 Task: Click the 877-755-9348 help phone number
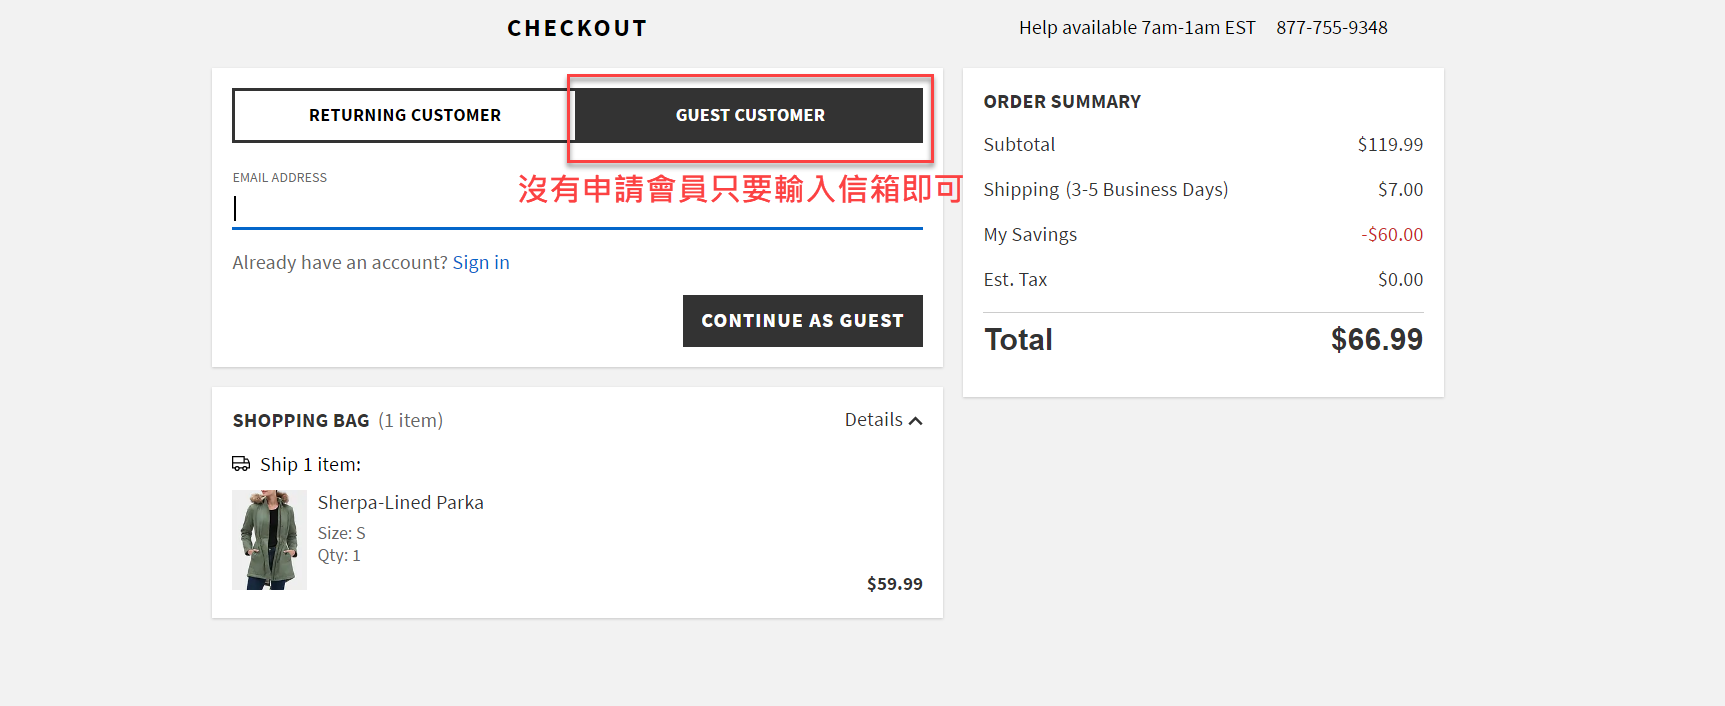(1331, 28)
